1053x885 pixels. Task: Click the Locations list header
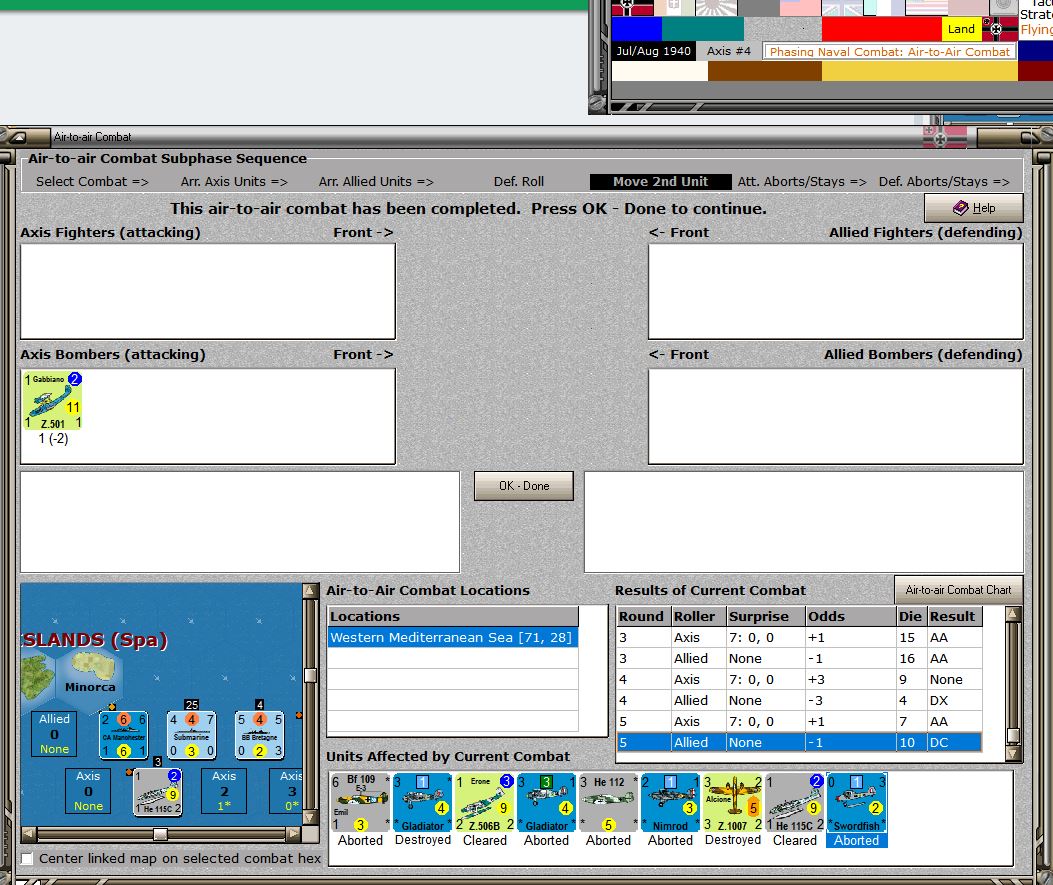pyautogui.click(x=453, y=616)
